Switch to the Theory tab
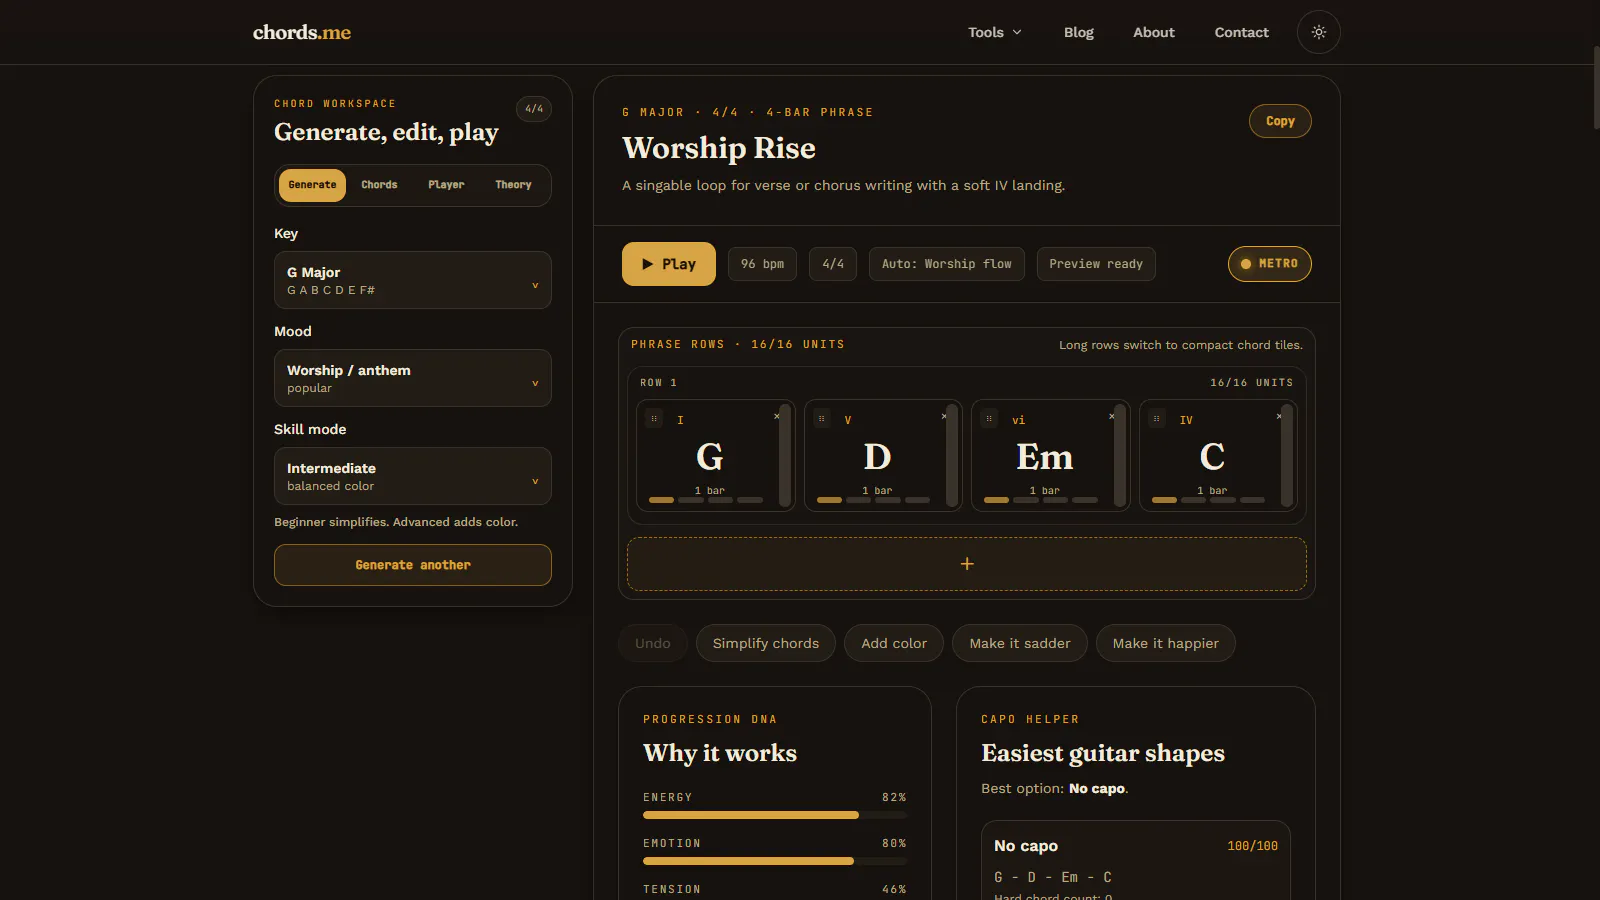Viewport: 1600px width, 900px height. 513,185
